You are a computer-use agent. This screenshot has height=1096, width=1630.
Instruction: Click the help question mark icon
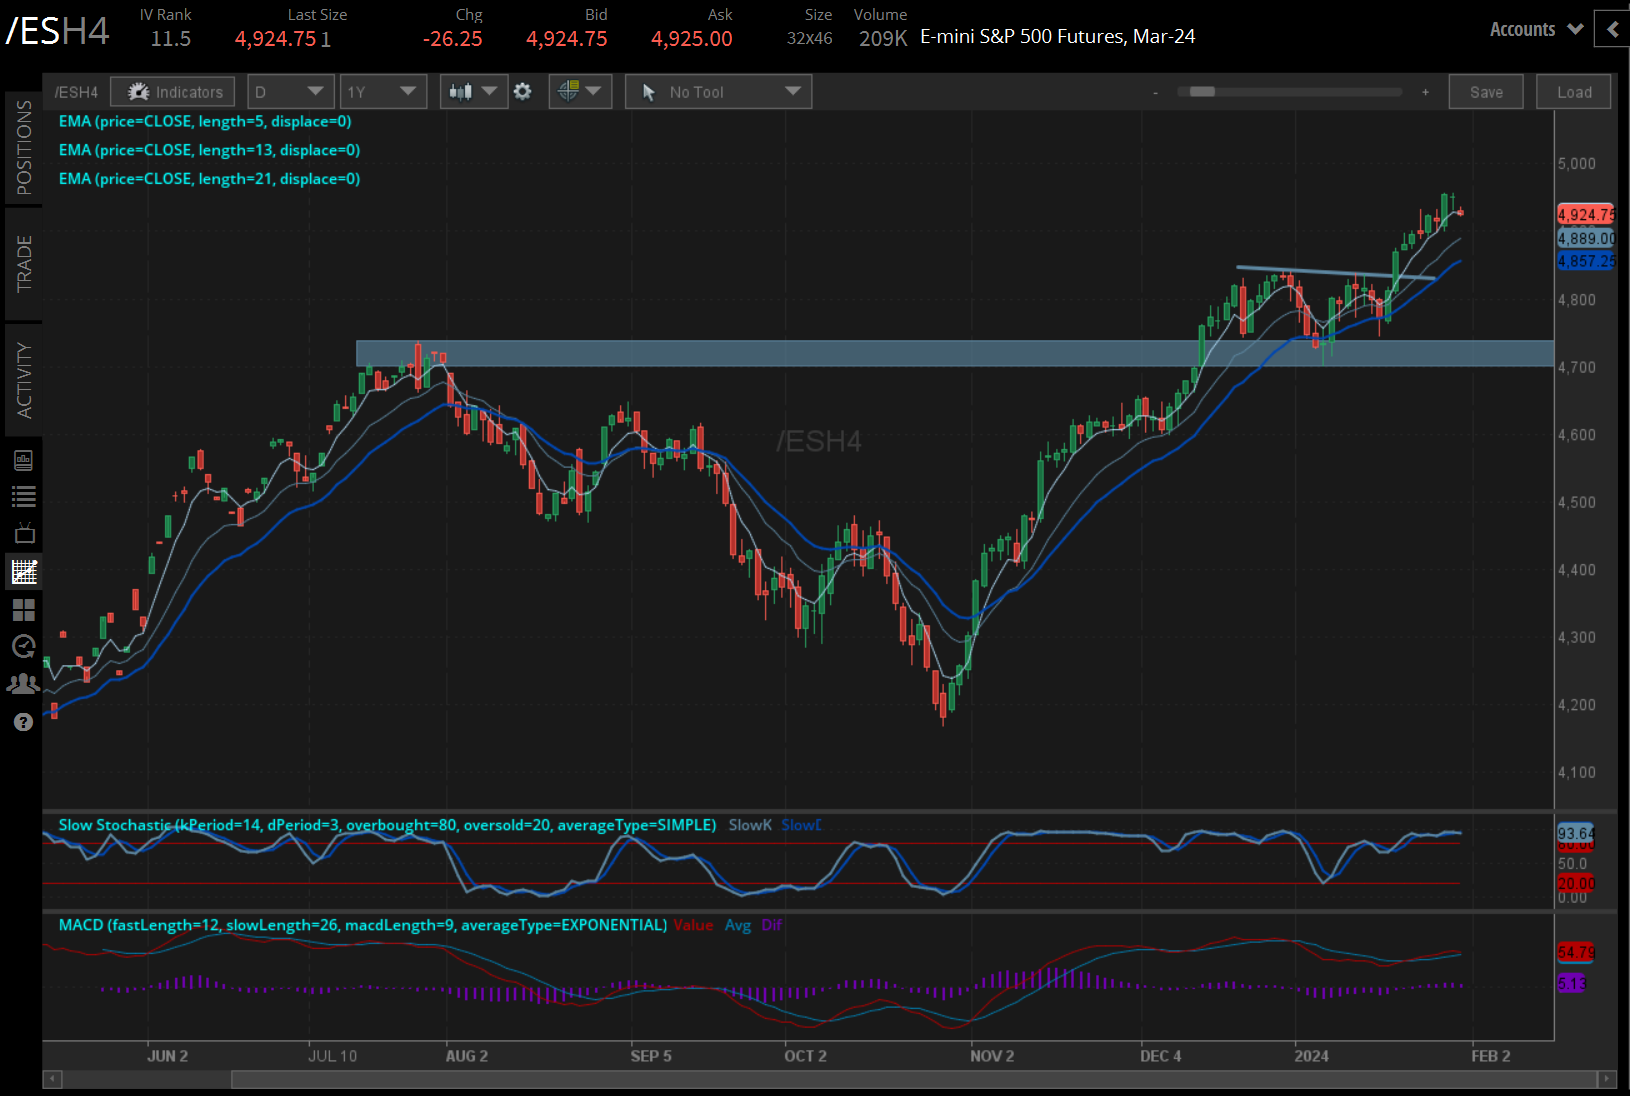click(24, 722)
